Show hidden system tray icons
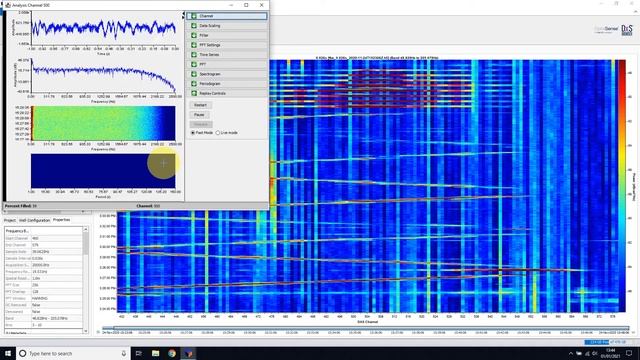Viewport: 640px width, 360px height. pyautogui.click(x=570, y=353)
